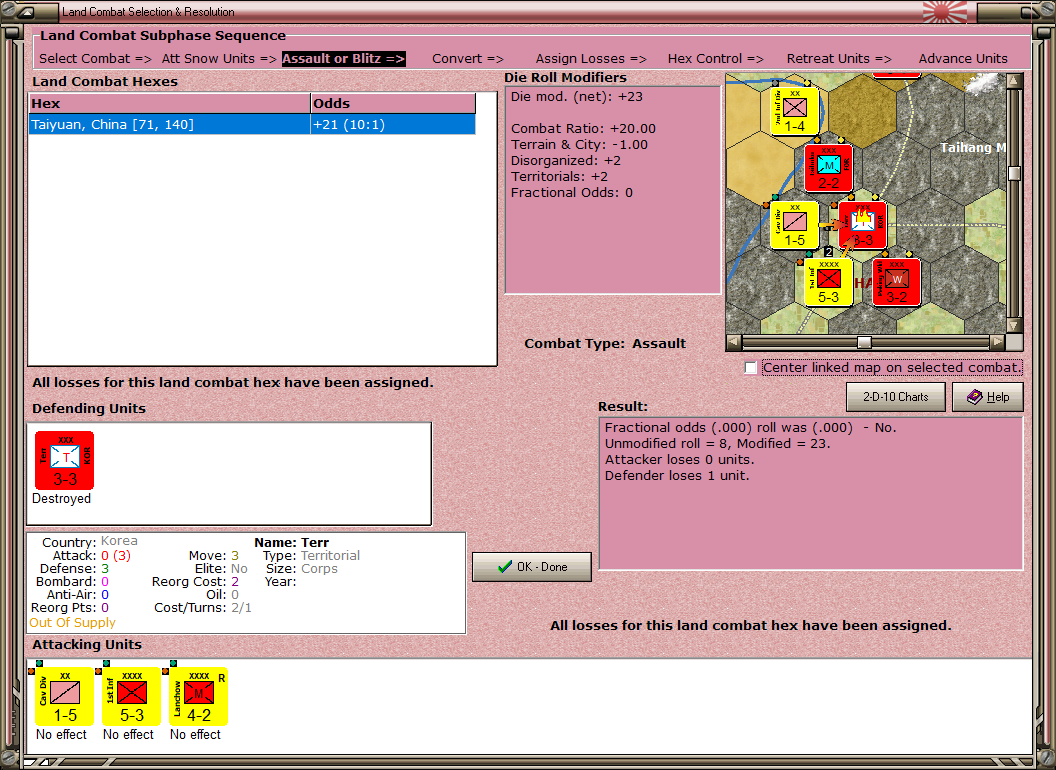The width and height of the screenshot is (1056, 770).
Task: Select the 1st Inf 5-3 attacking unit
Action: click(131, 697)
